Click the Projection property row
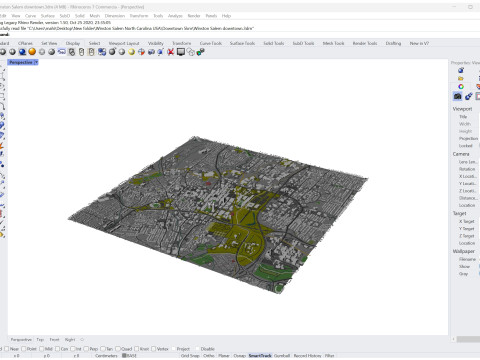 [468, 138]
